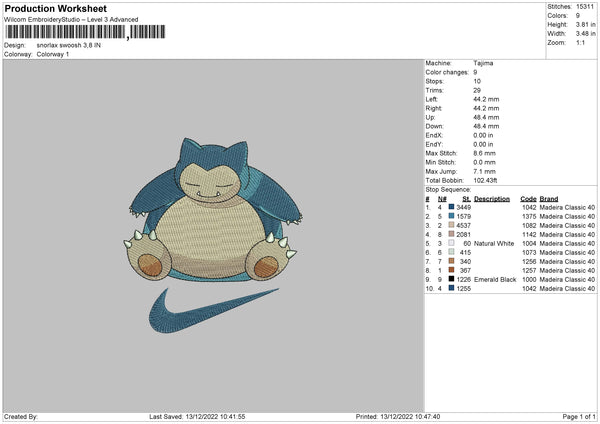Select design name 'snorlax swoosh 3,8 IN'
This screenshot has width=600, height=424.
[x=68, y=45]
